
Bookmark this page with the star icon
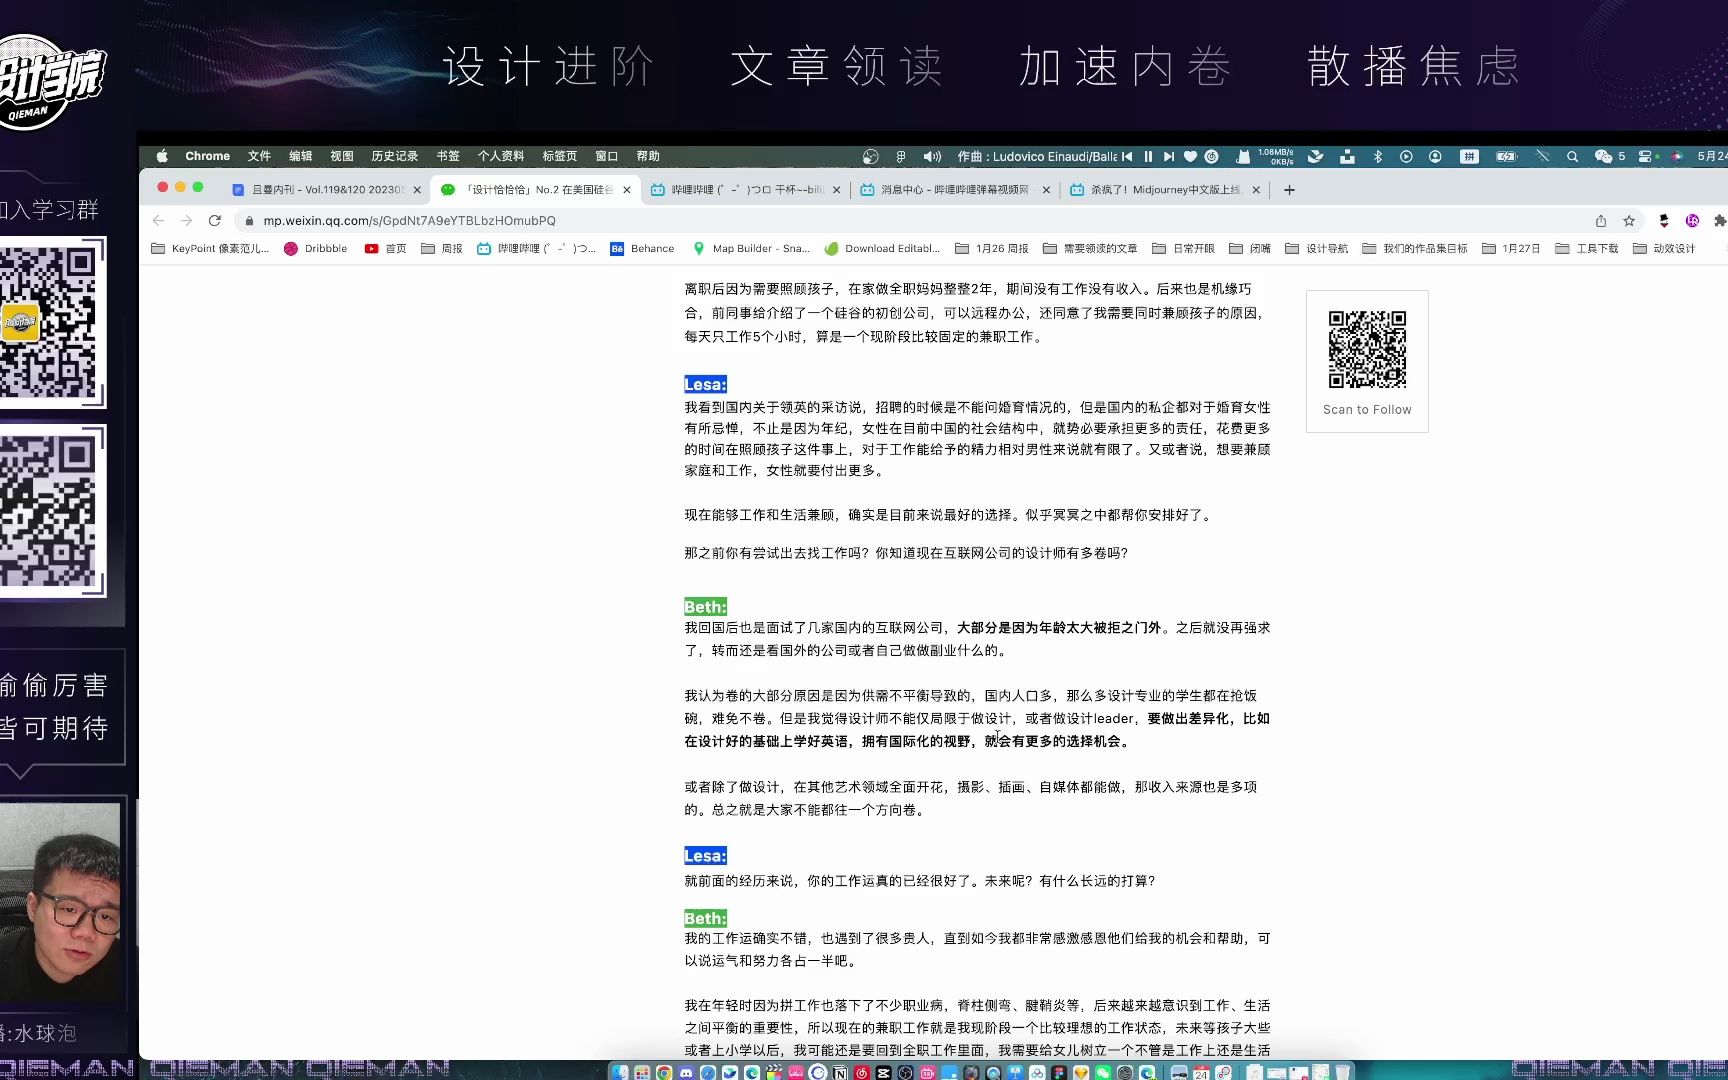coord(1629,221)
